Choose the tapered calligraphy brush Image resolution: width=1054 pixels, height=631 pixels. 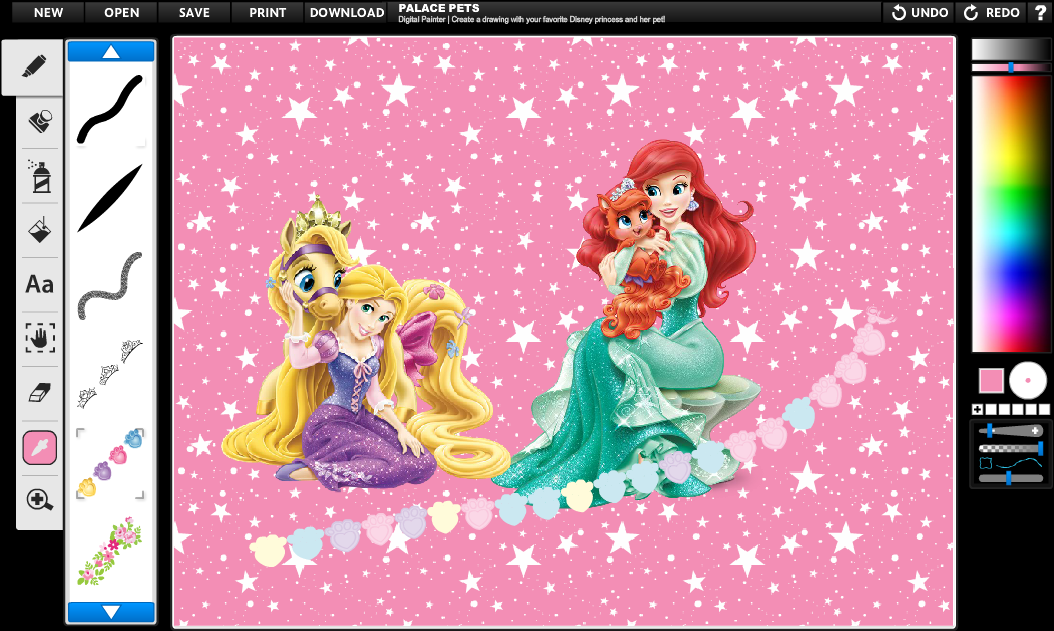[x=110, y=198]
